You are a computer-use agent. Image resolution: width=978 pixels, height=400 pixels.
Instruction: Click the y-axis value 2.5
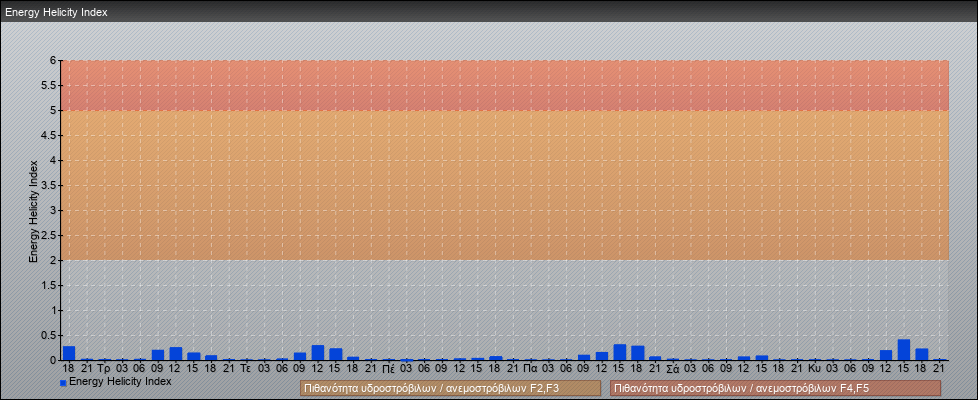(x=49, y=235)
